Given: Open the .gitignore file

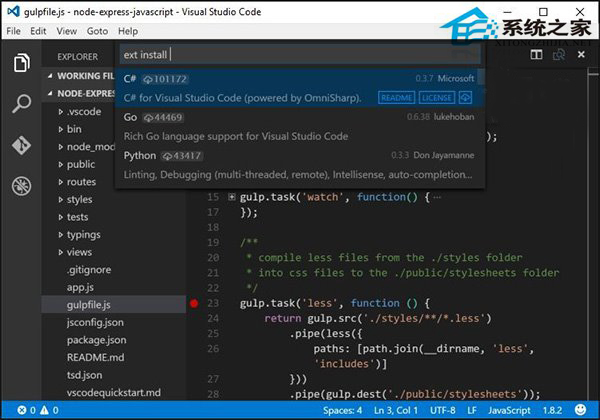Looking at the screenshot, I should [x=89, y=270].
